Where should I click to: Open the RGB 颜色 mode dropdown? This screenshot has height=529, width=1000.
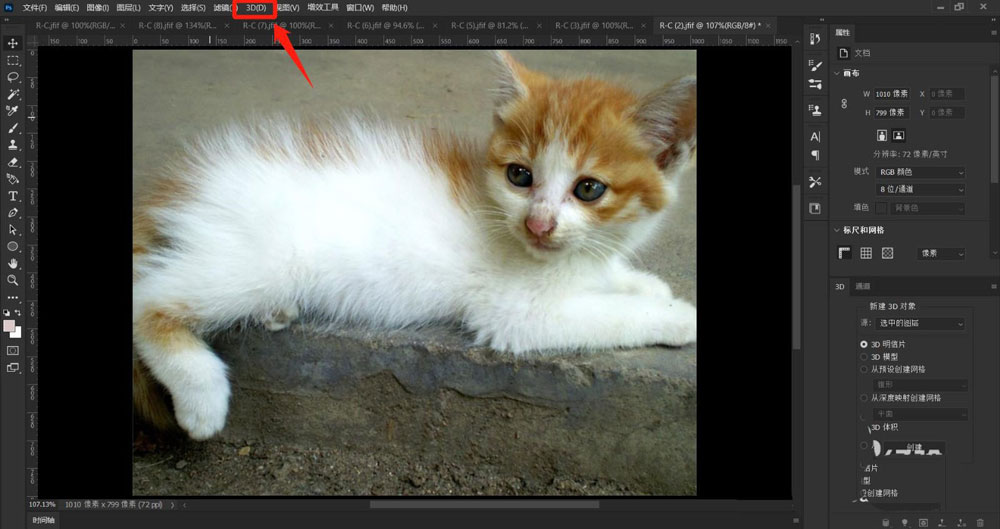[920, 173]
